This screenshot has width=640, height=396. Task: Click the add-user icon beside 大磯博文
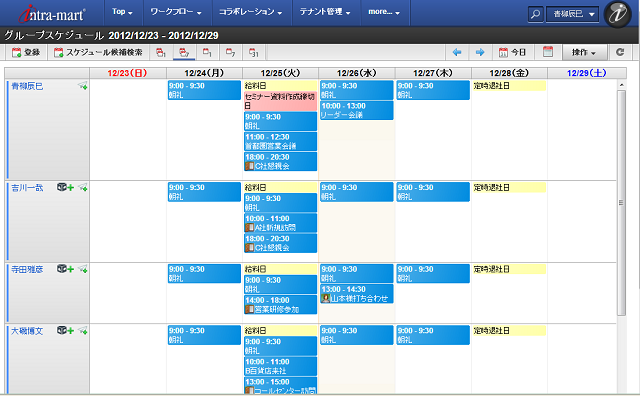pos(65,330)
